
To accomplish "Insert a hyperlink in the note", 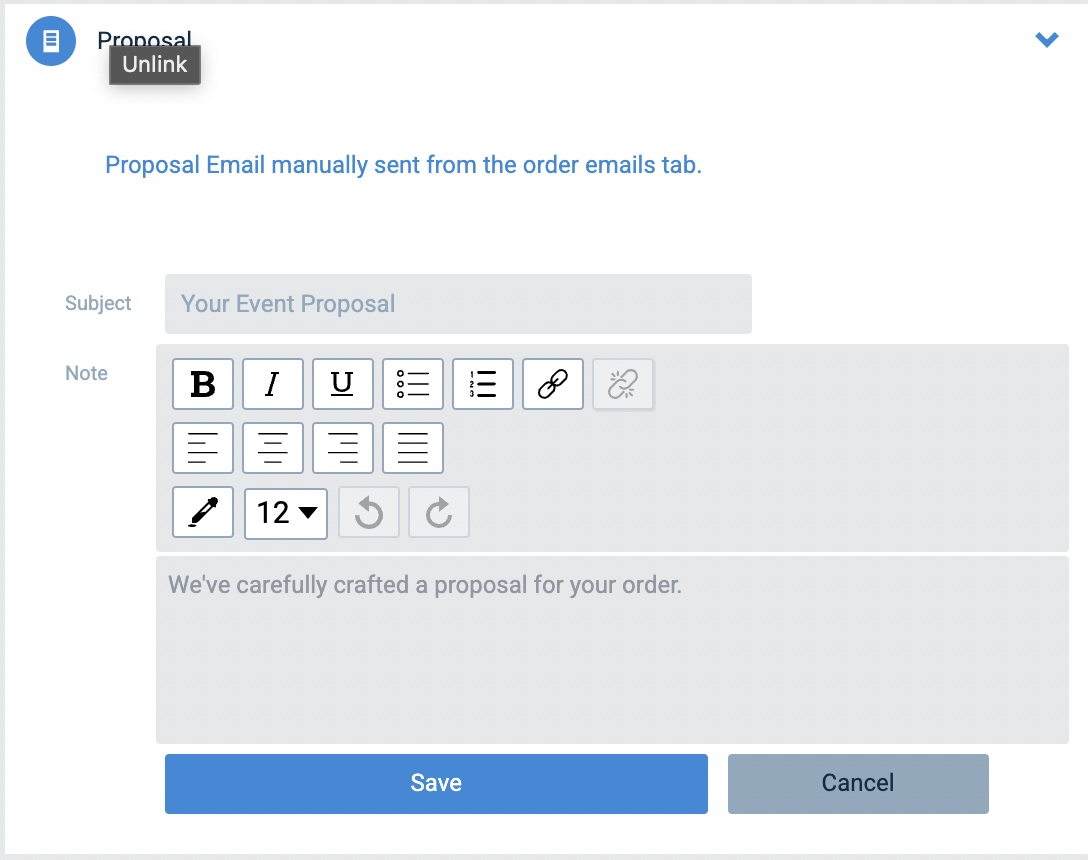I will [x=553, y=384].
